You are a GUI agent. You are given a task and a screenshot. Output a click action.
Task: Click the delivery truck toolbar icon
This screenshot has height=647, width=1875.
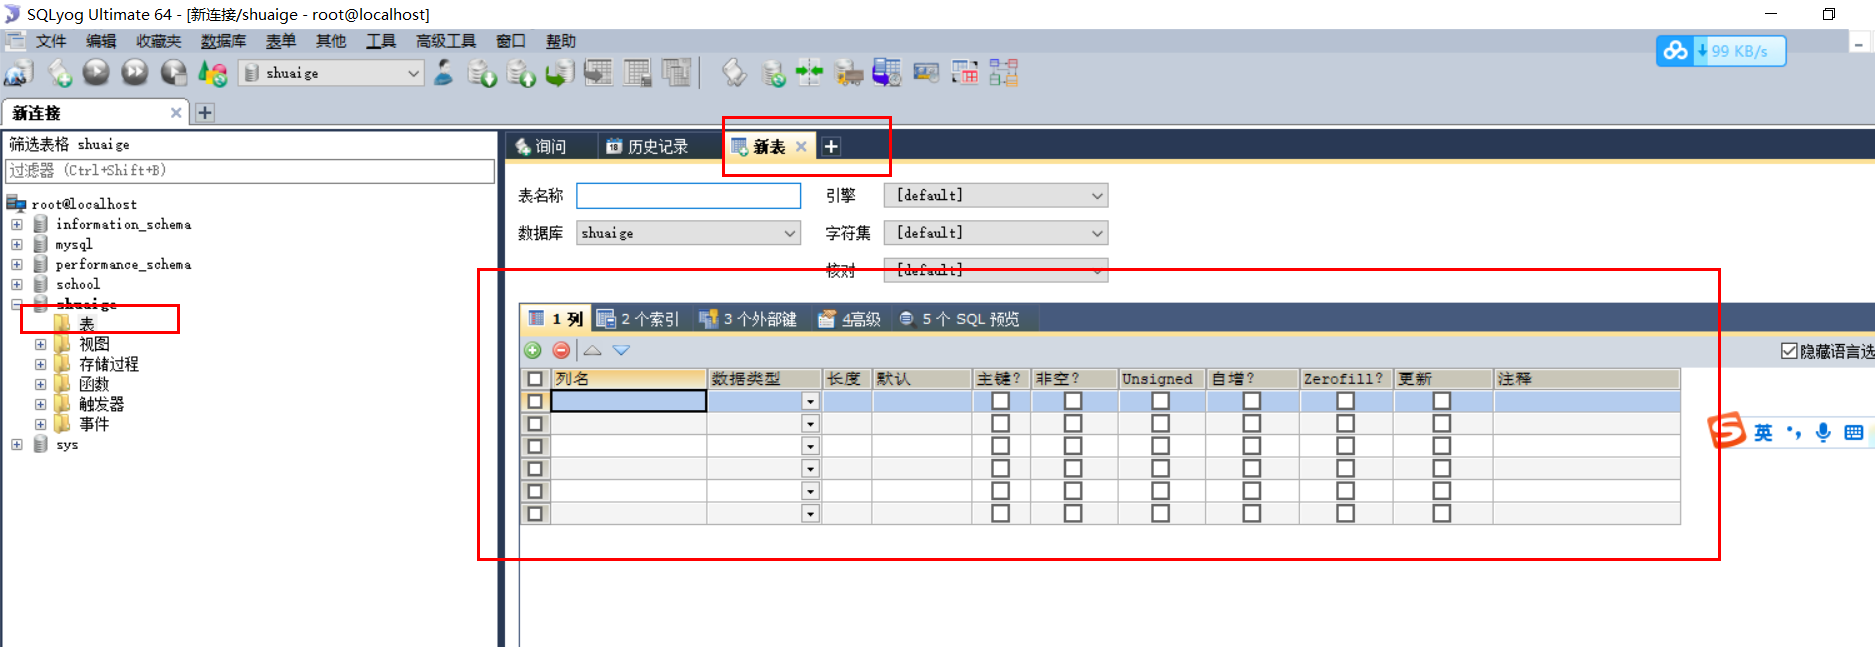click(x=848, y=73)
